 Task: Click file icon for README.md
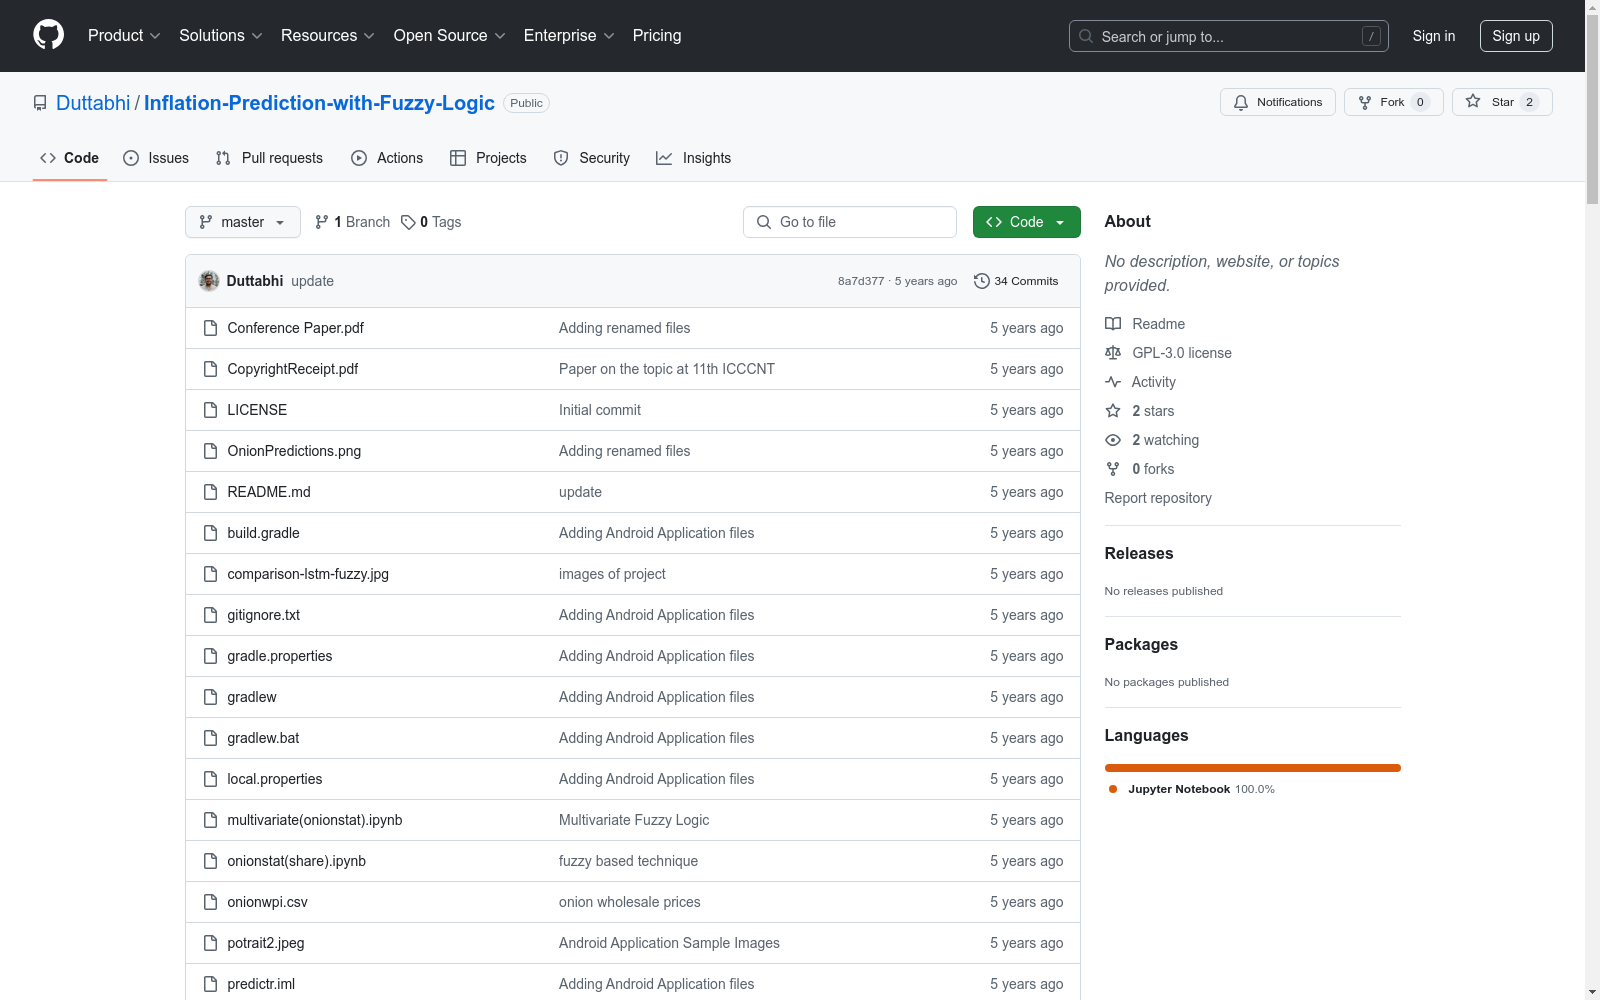(x=210, y=492)
